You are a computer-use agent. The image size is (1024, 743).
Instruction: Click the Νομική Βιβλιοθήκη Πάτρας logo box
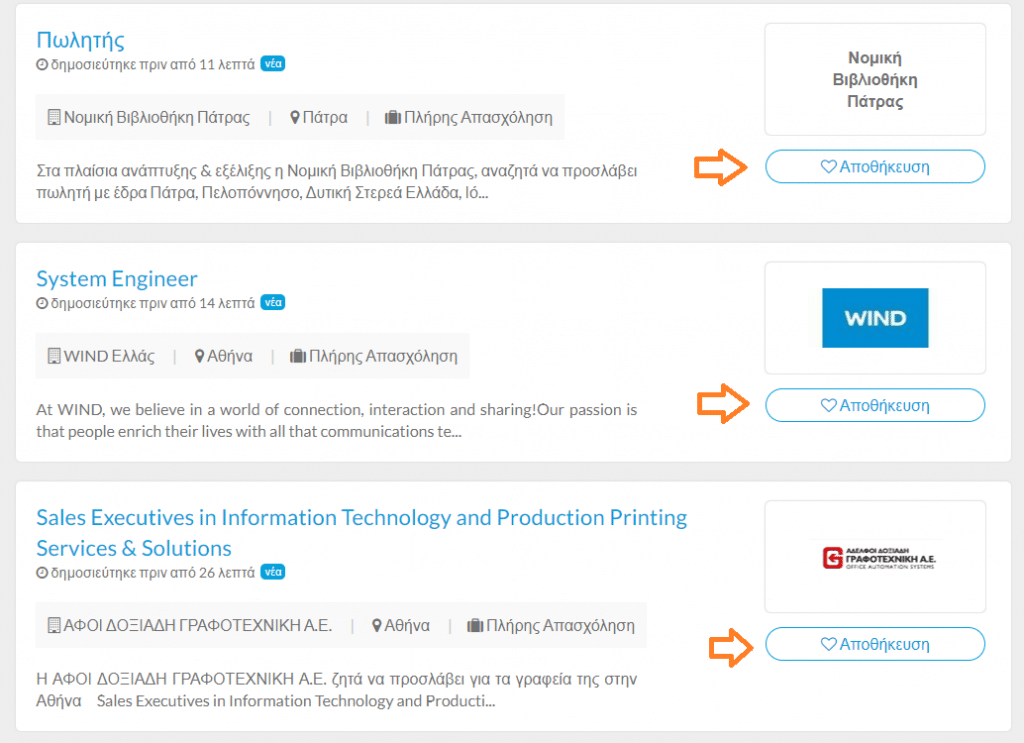coord(875,80)
